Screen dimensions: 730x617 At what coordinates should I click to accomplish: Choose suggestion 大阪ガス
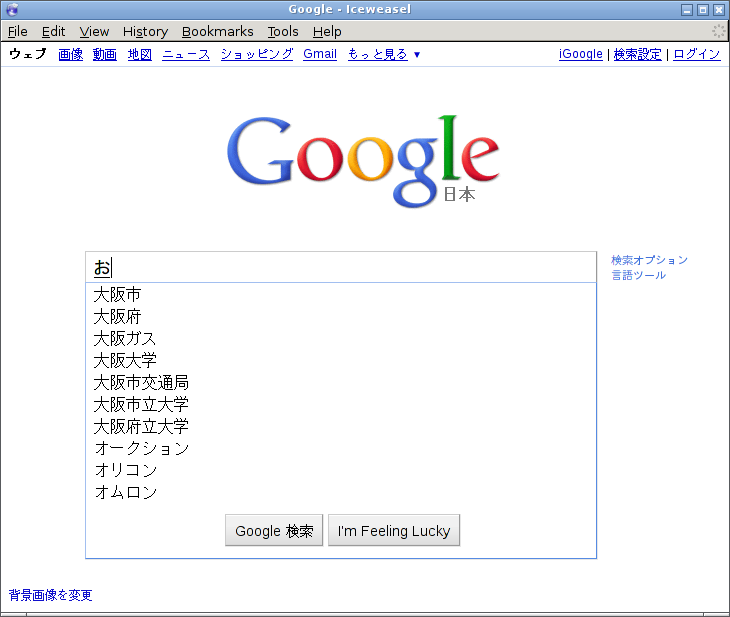341,339
